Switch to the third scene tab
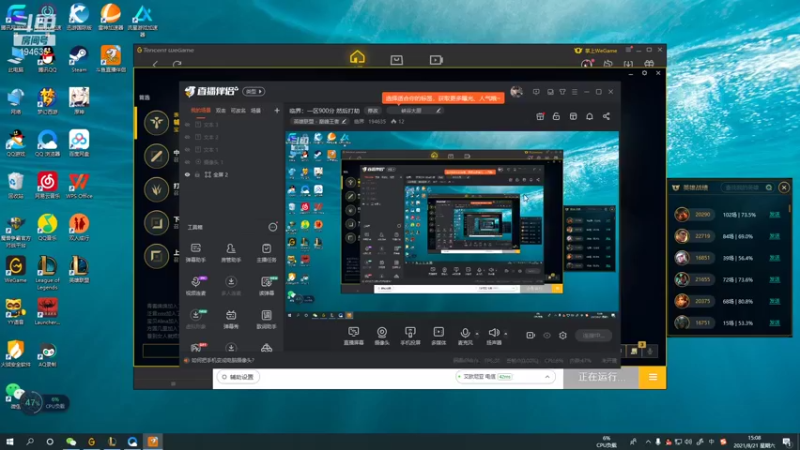The width and height of the screenshot is (800, 450). [x=238, y=111]
